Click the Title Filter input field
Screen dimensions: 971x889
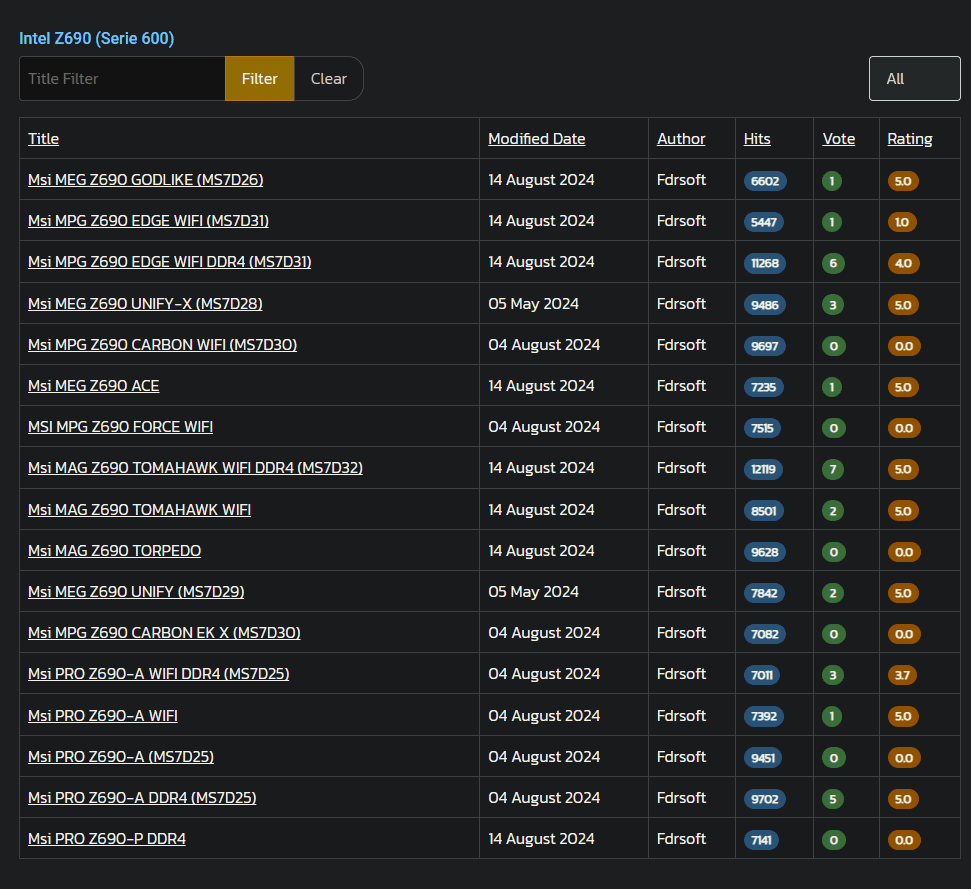[122, 79]
